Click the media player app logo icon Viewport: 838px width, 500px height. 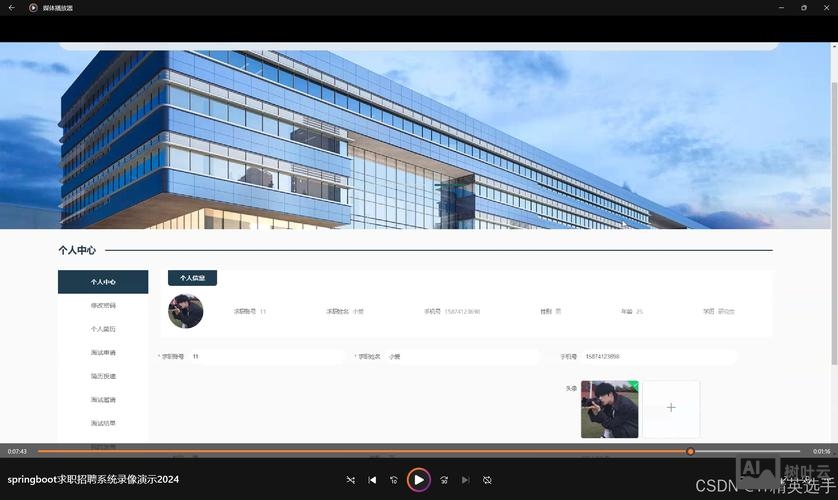coord(33,7)
